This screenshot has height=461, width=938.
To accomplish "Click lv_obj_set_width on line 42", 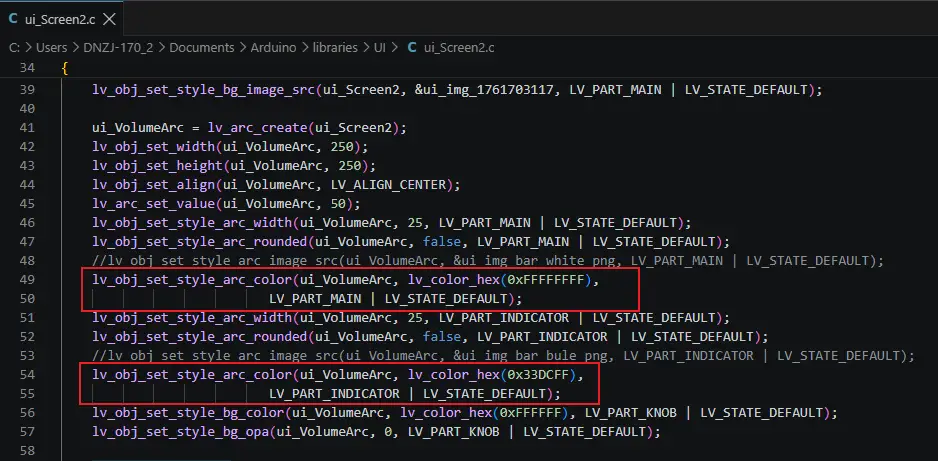I will point(154,146).
